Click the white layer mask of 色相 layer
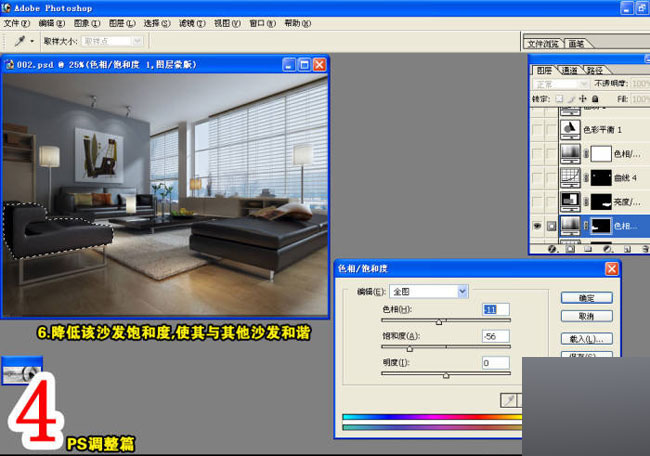This screenshot has width=650, height=456. click(x=601, y=154)
